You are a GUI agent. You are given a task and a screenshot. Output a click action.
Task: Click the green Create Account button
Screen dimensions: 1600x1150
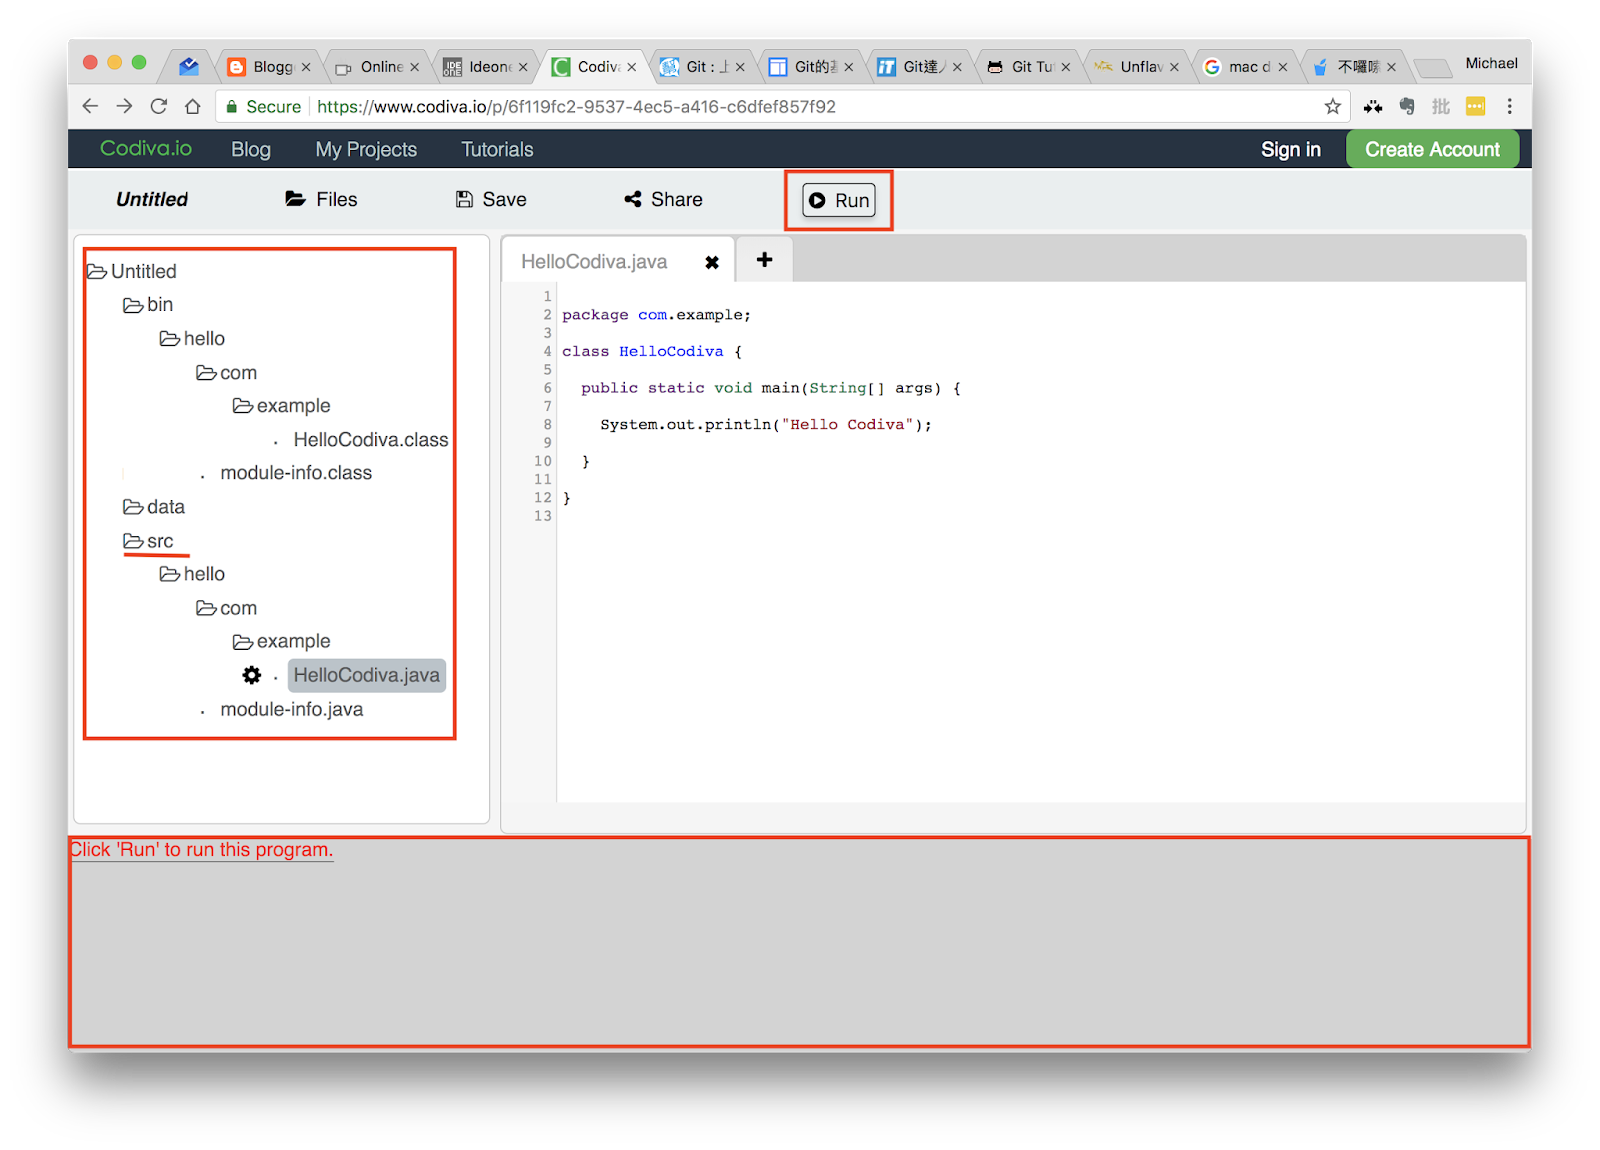coord(1432,149)
